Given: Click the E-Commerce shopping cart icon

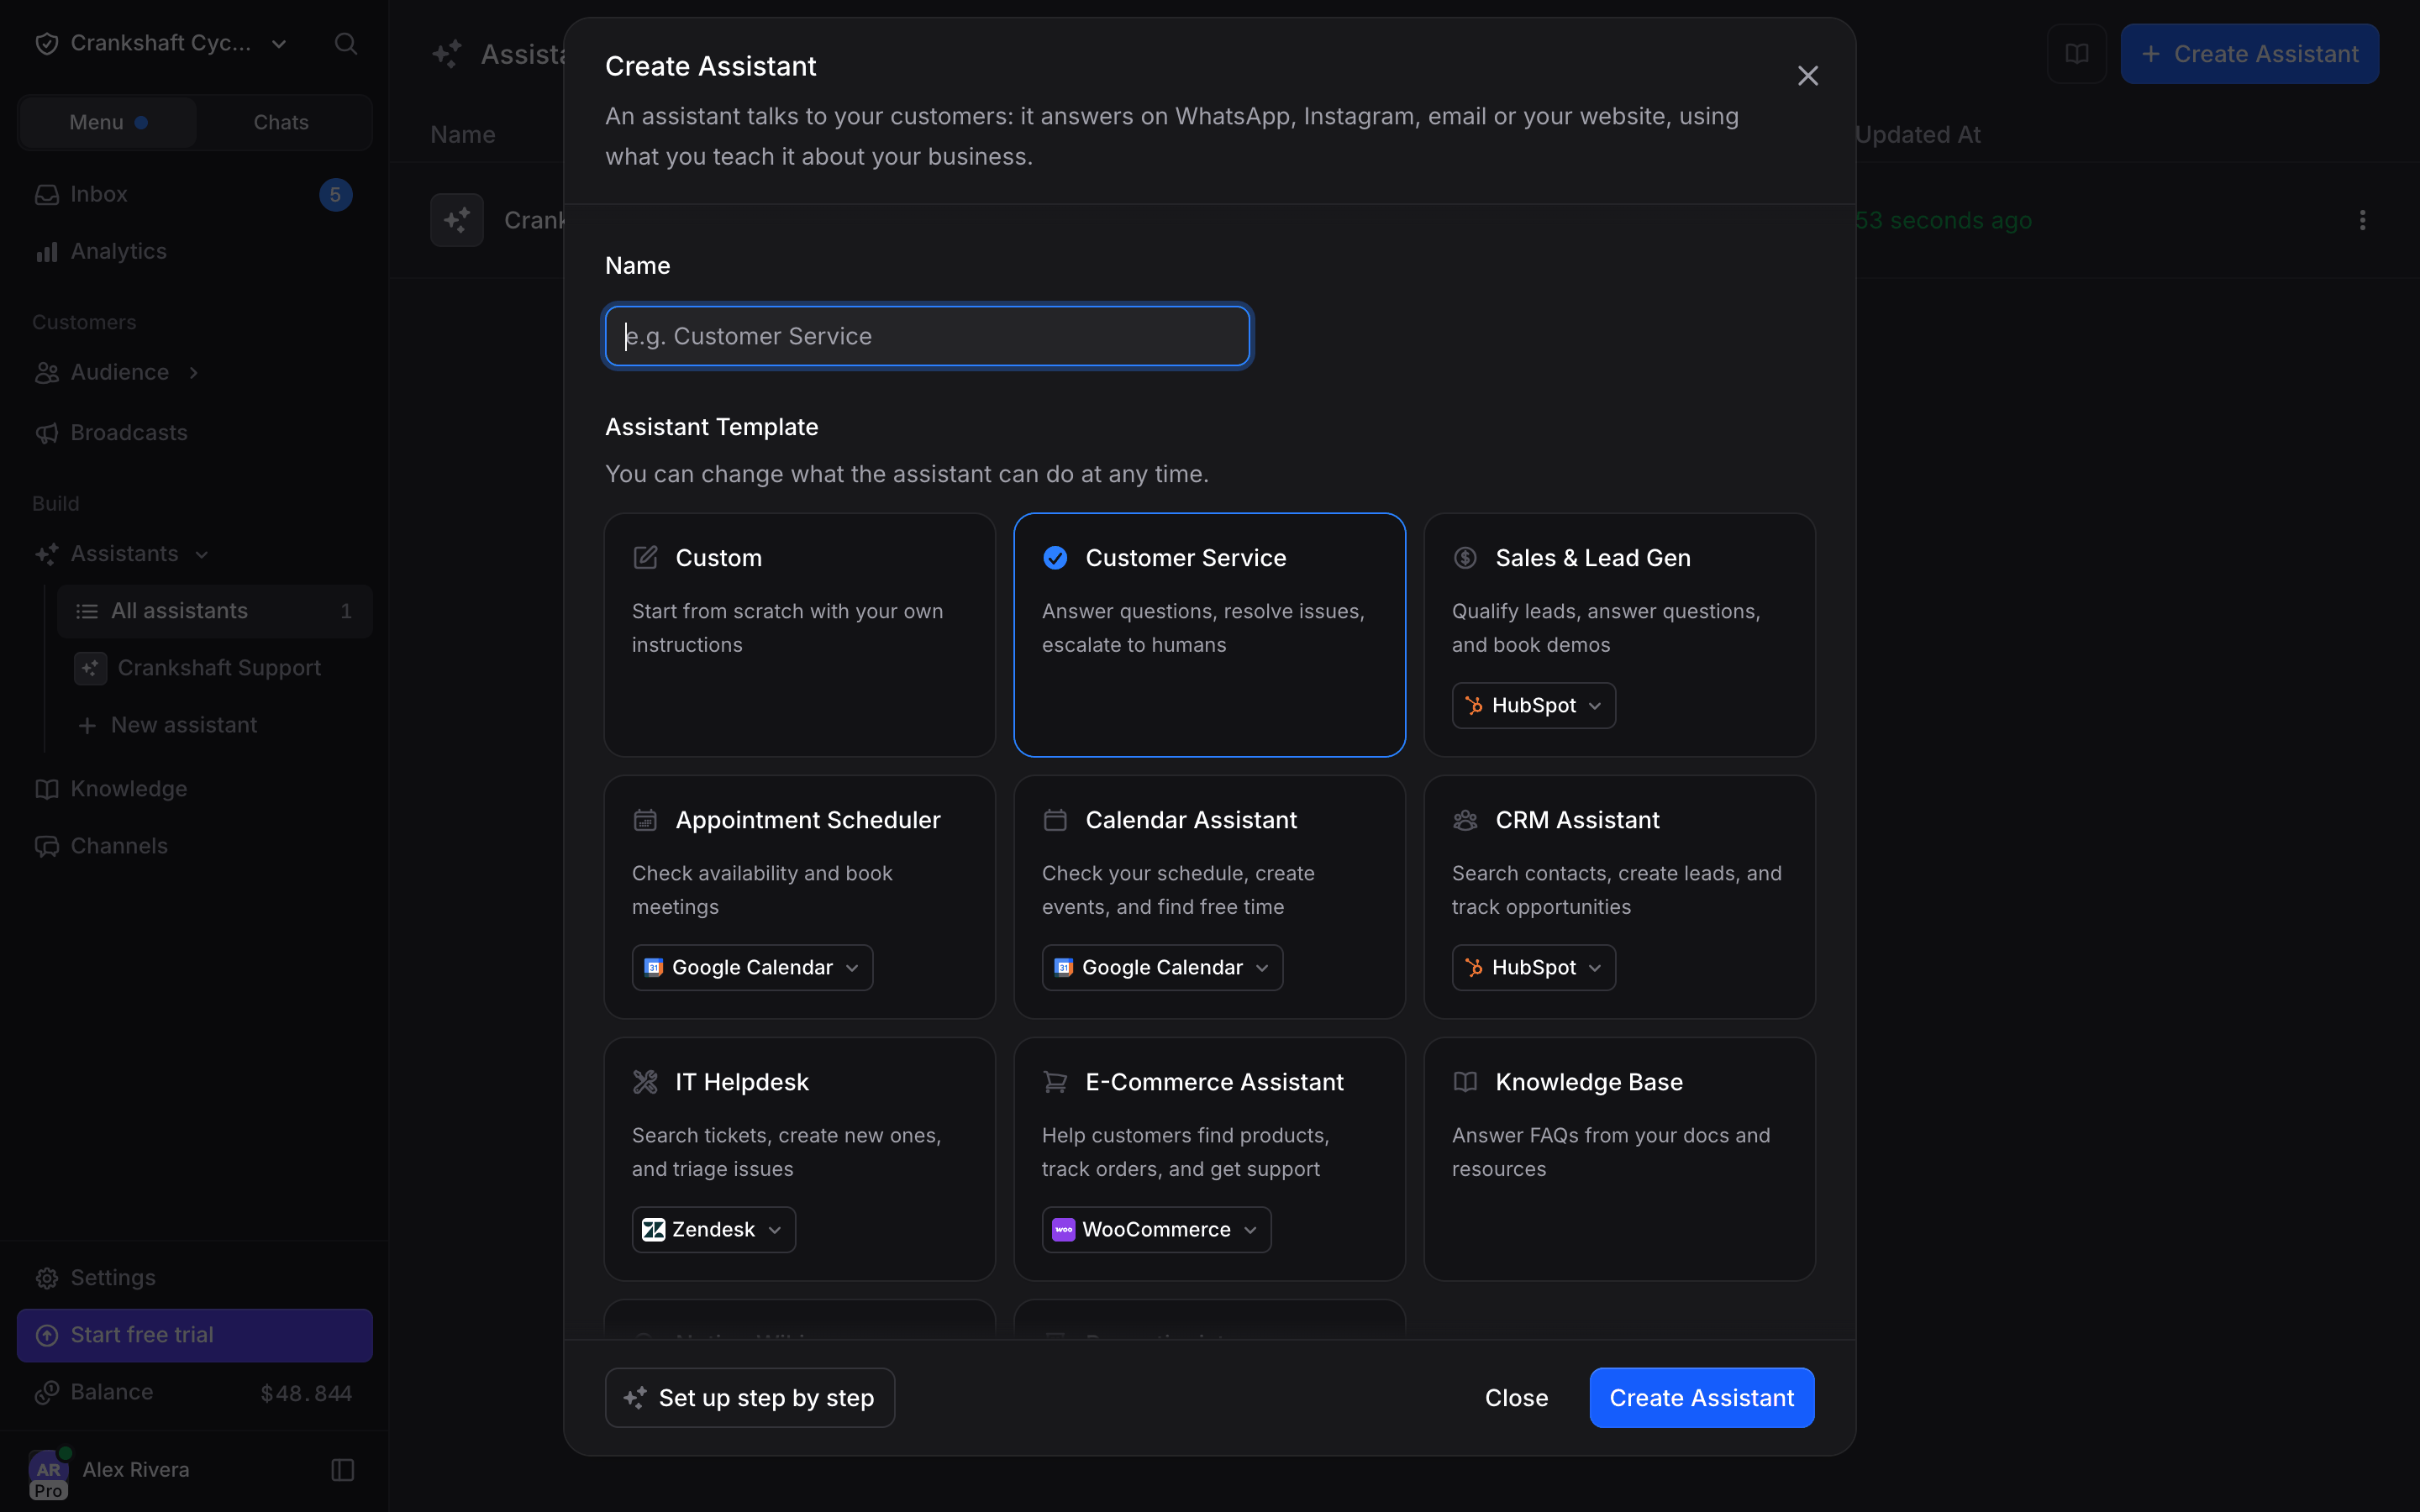Looking at the screenshot, I should (x=1055, y=1082).
